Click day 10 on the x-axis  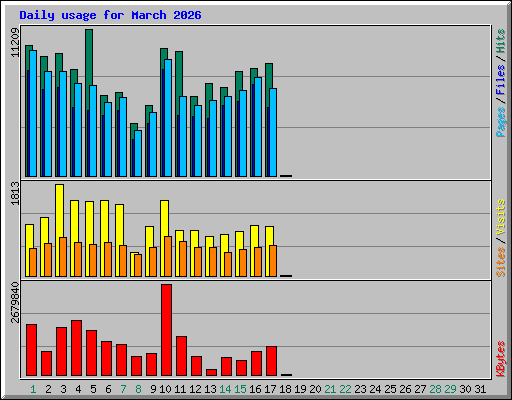[165, 389]
